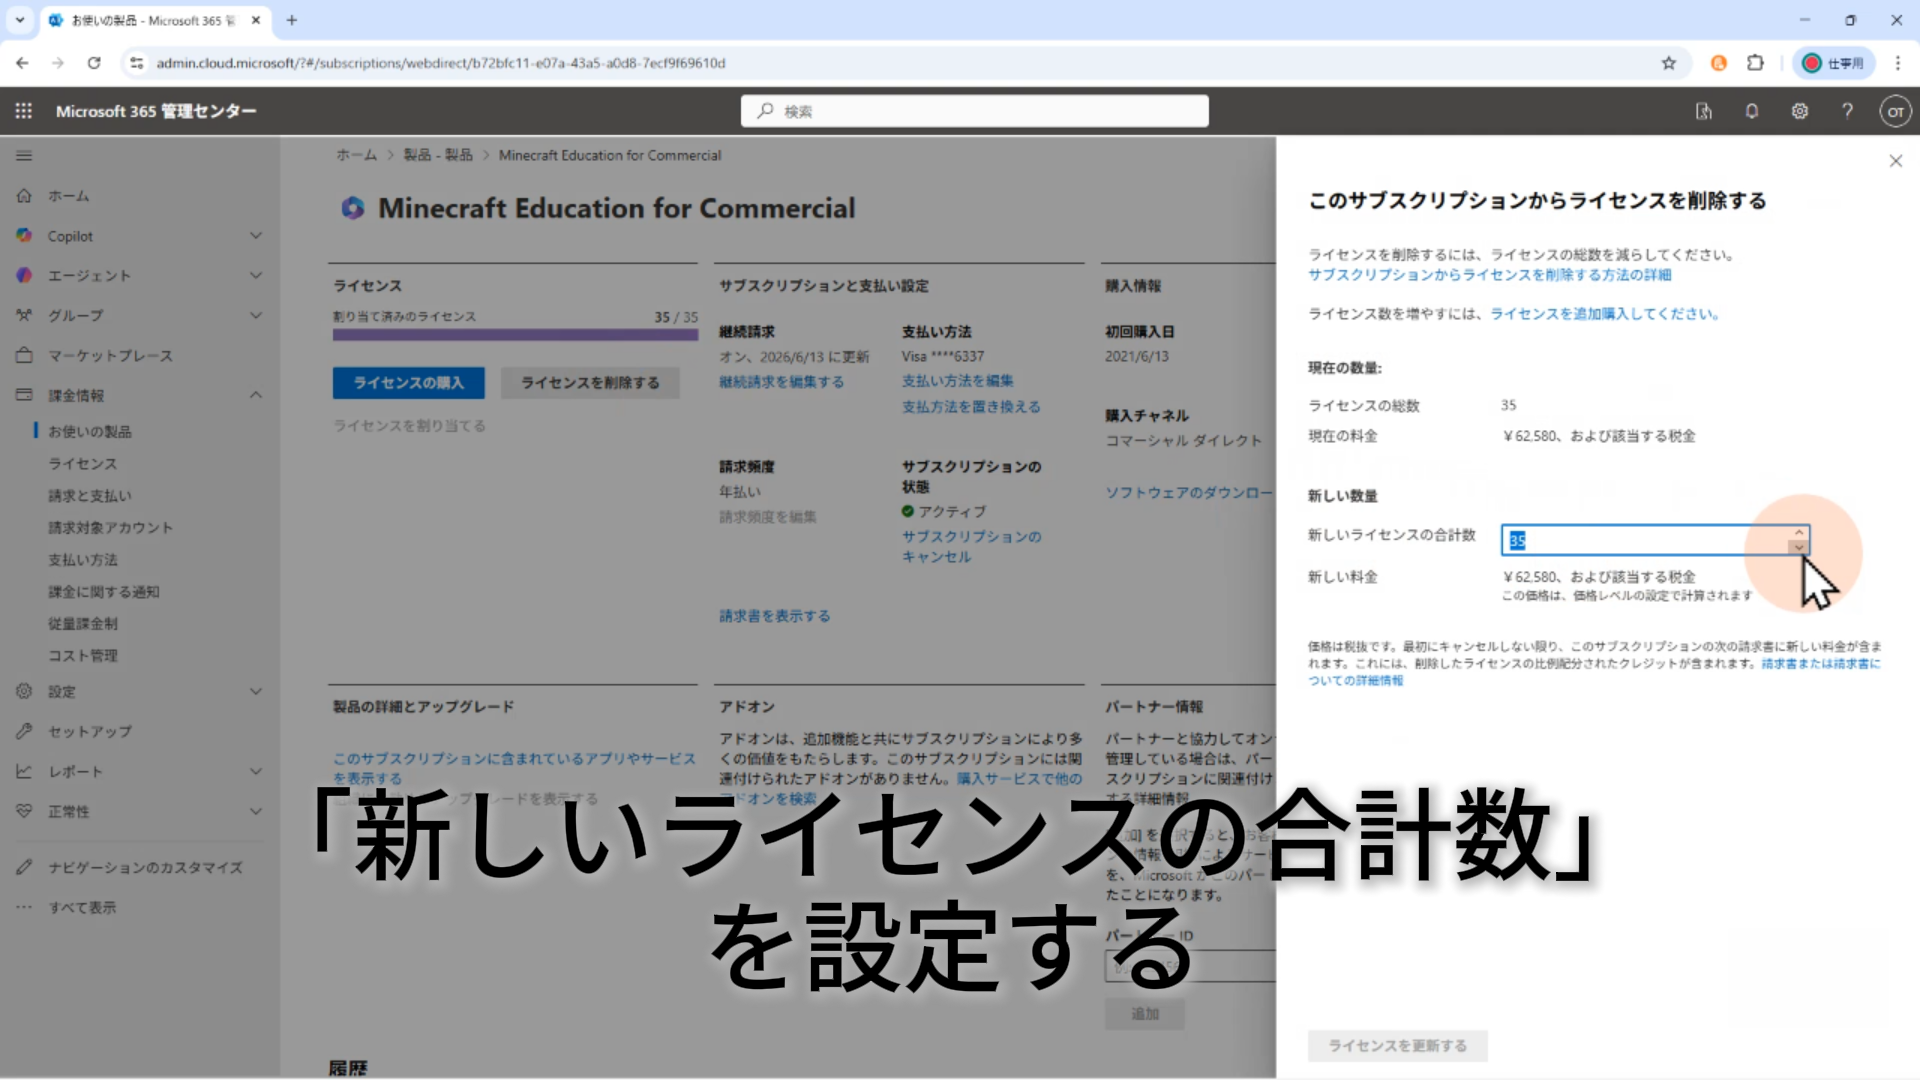Click the help question mark icon
Image resolution: width=1920 pixels, height=1080 pixels.
[1848, 111]
